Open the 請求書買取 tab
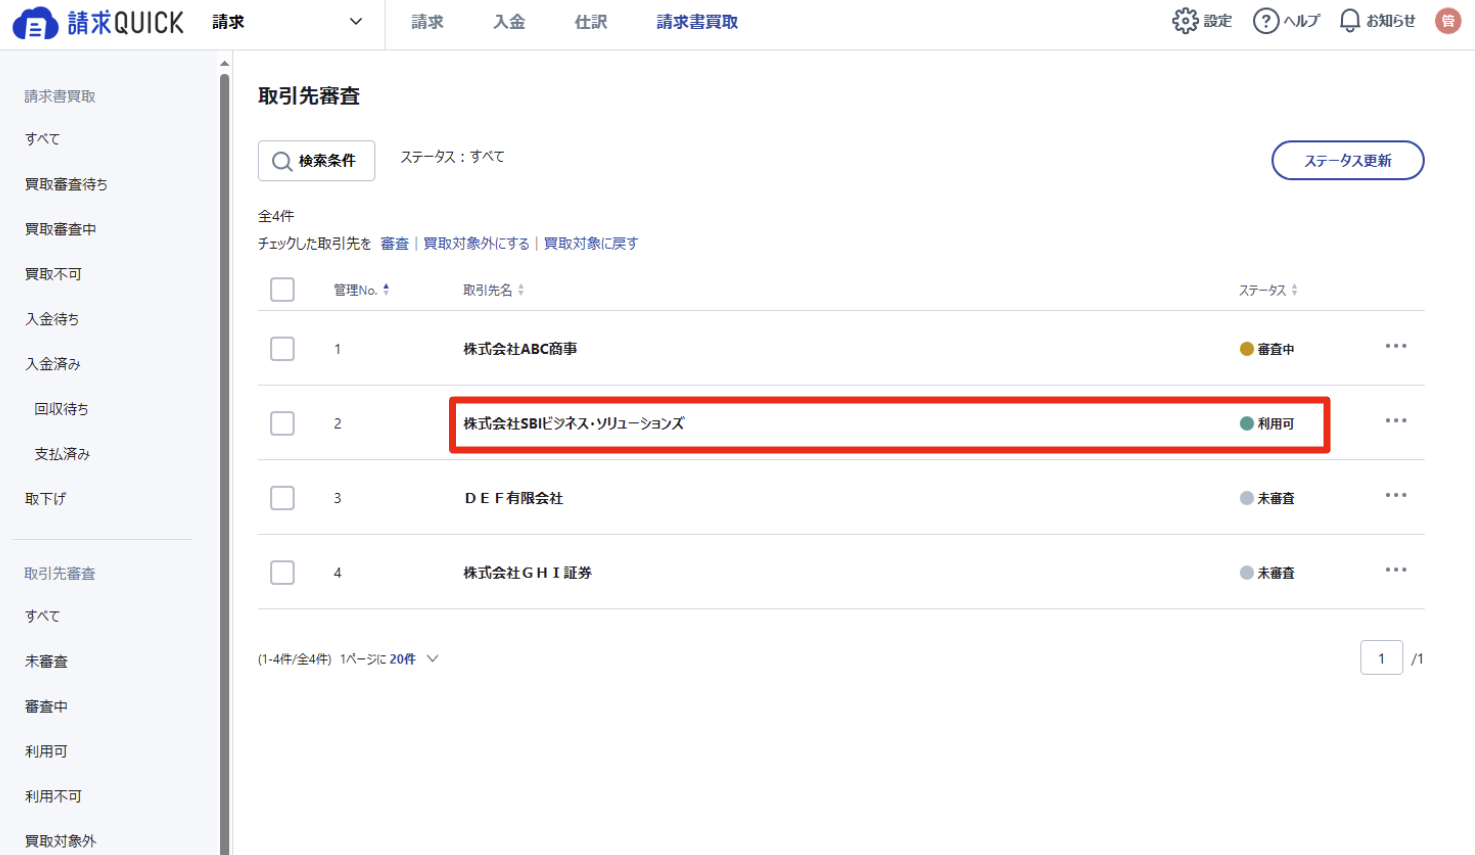The height and width of the screenshot is (855, 1475). click(x=697, y=22)
